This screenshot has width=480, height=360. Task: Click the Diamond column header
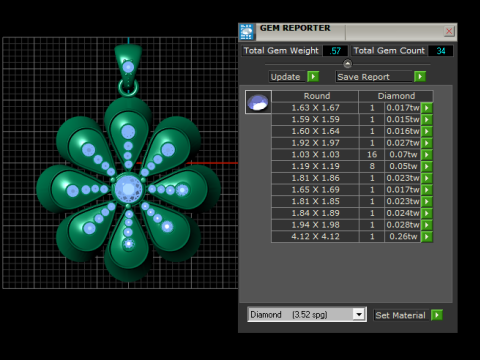coord(396,96)
